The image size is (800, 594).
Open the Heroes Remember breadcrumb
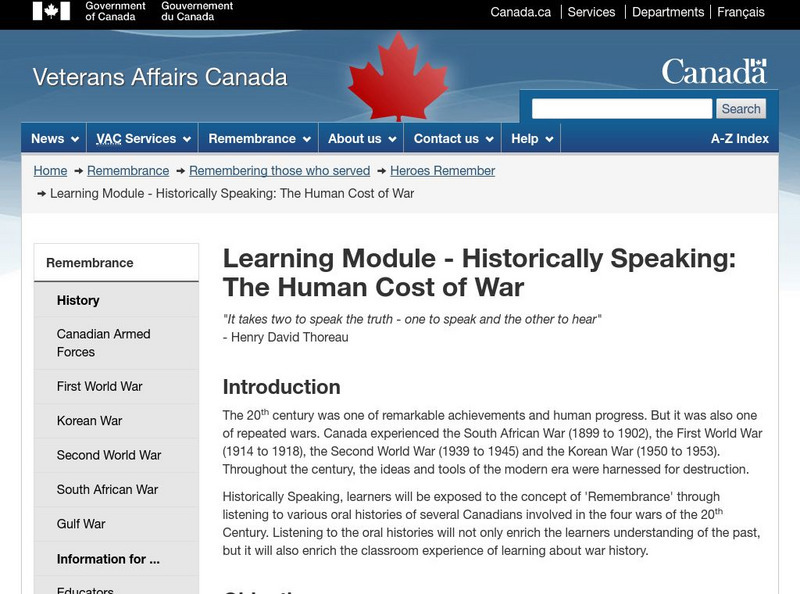[442, 171]
